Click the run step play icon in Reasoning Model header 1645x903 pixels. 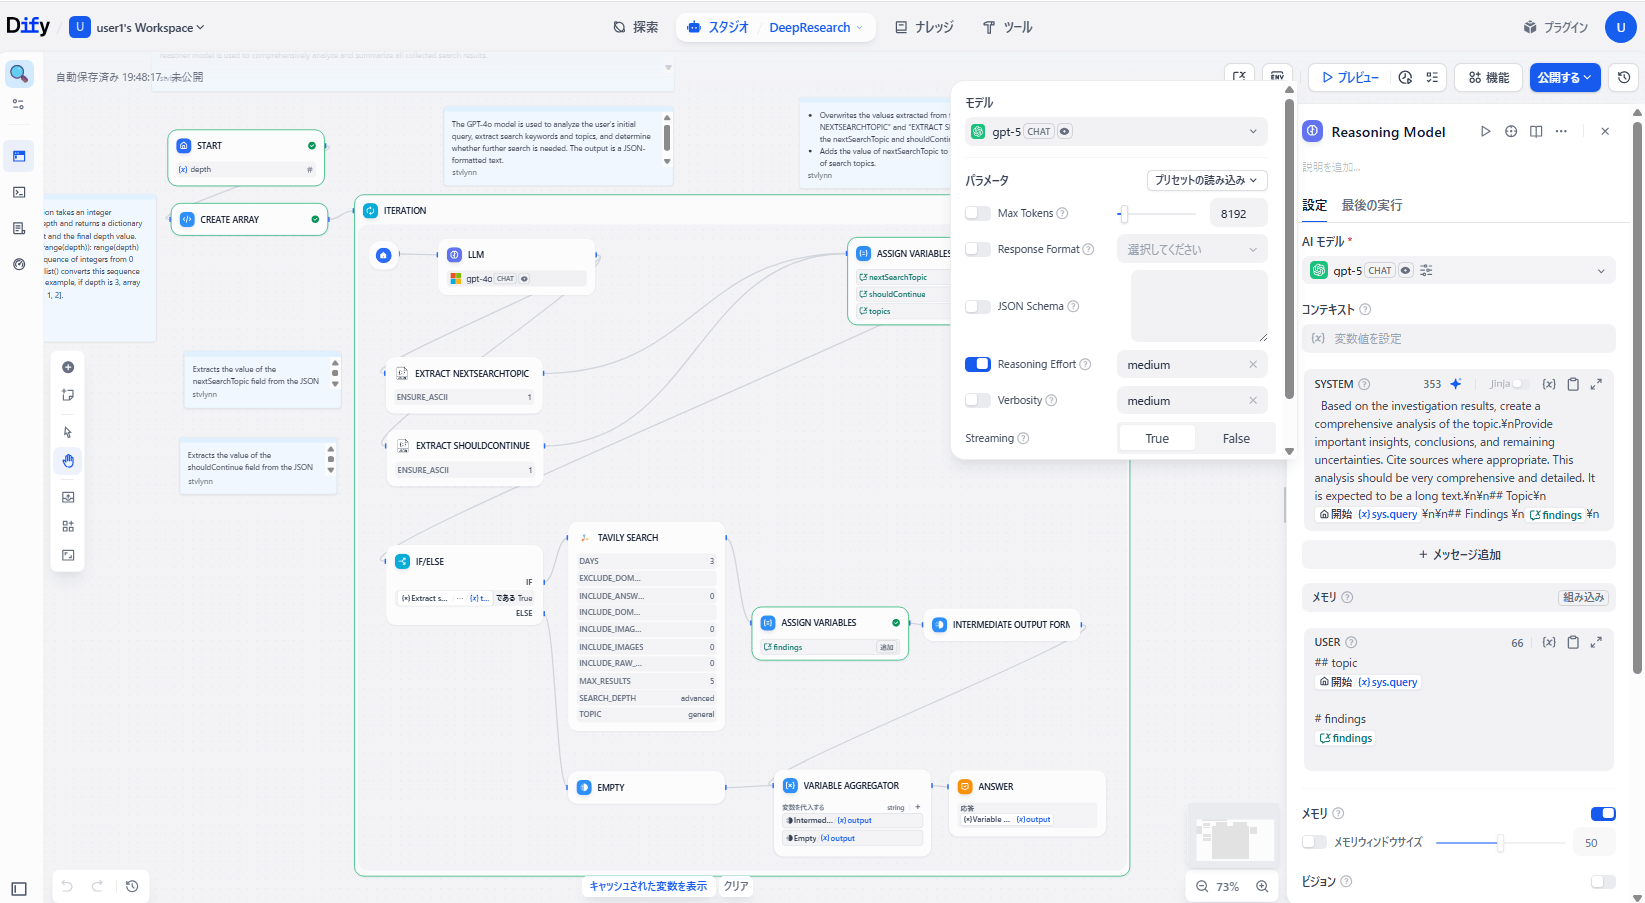tap(1485, 132)
